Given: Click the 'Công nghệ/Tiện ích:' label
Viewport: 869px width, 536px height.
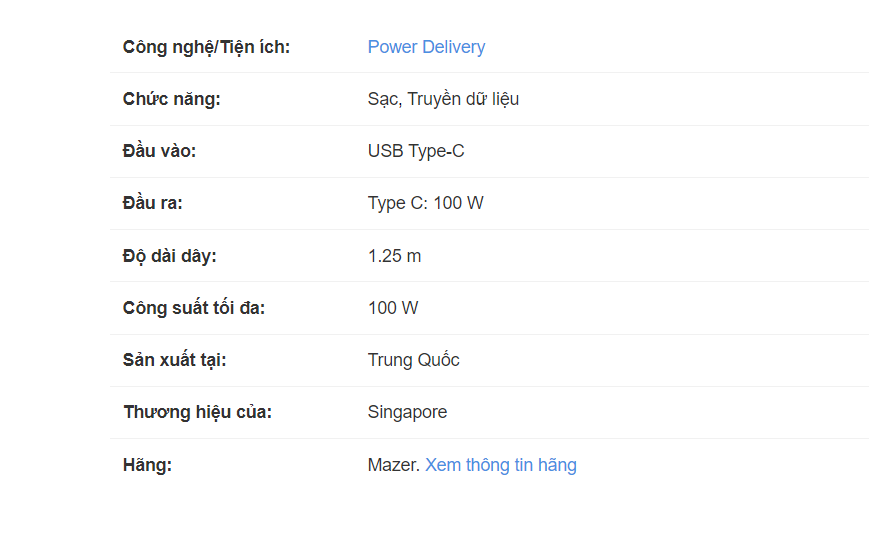Looking at the screenshot, I should click(x=206, y=47).
